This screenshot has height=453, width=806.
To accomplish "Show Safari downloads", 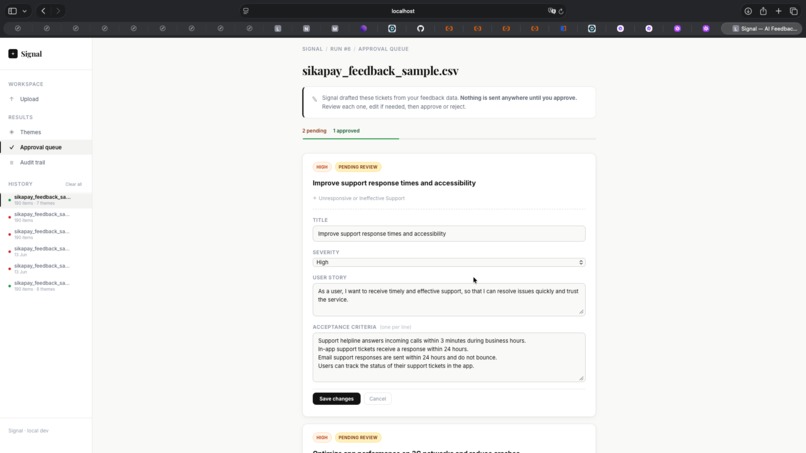I will point(748,11).
